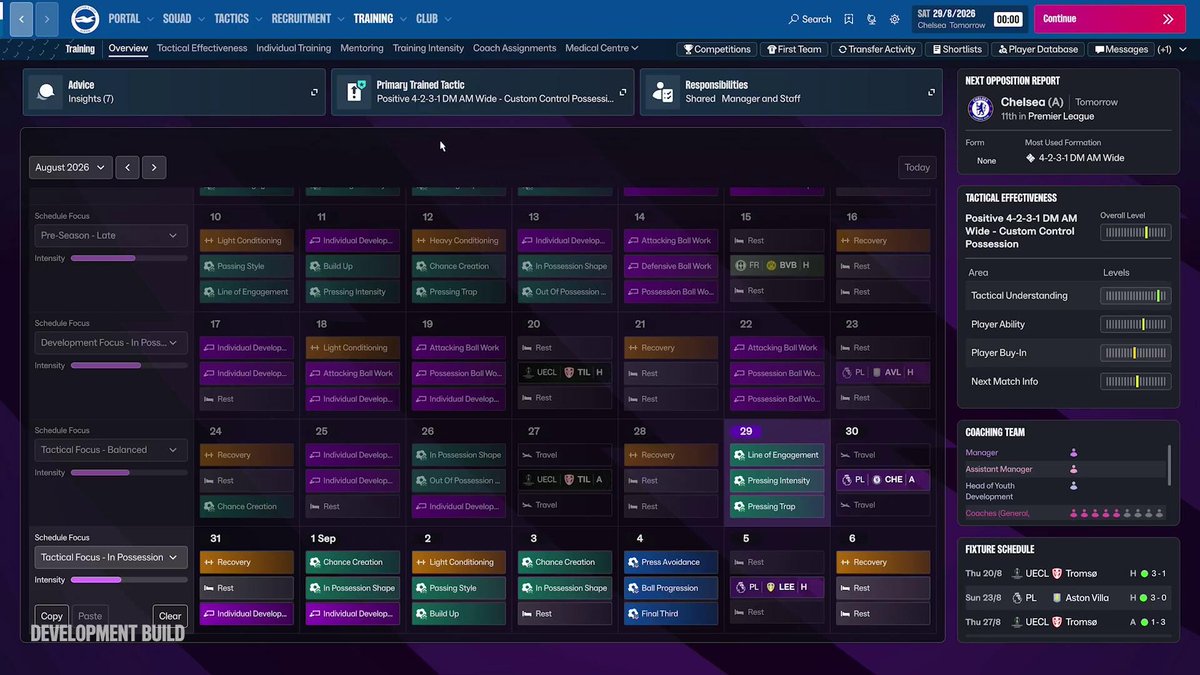Expand the Primary Trained Tactic popout icon

point(623,92)
